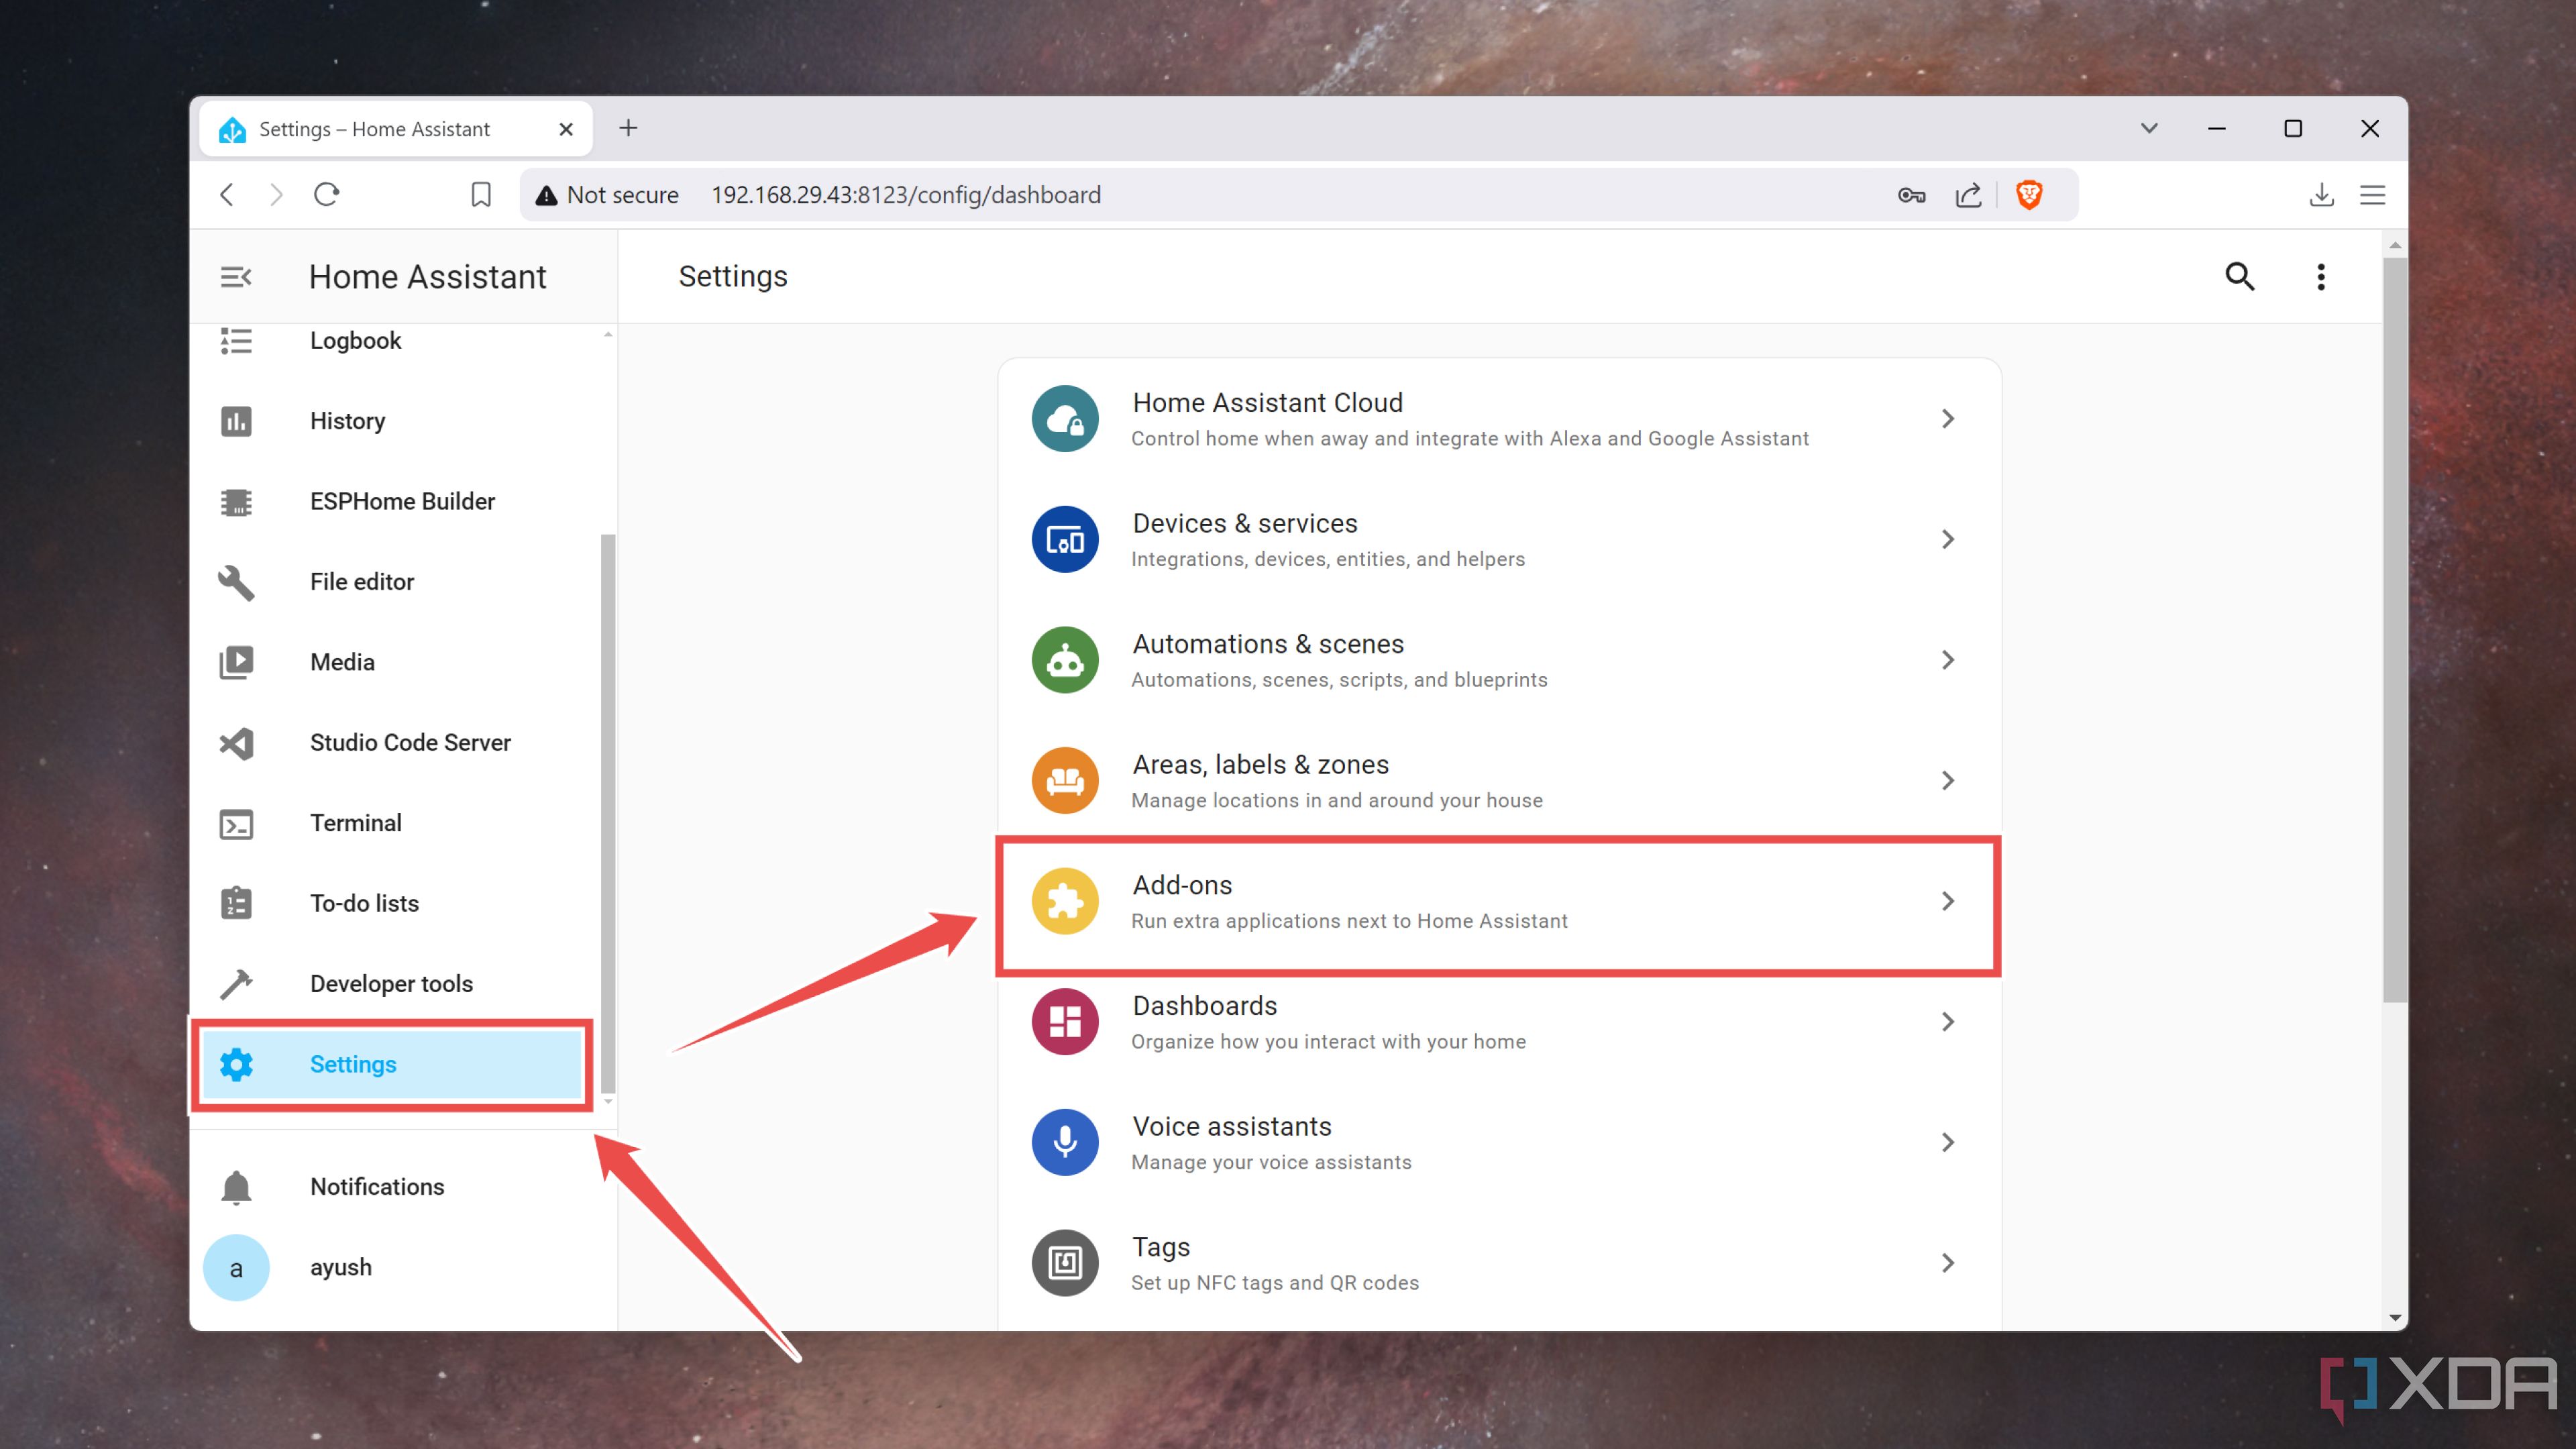Image resolution: width=2576 pixels, height=1449 pixels.
Task: Open the Notifications bell icon
Action: [x=236, y=1187]
